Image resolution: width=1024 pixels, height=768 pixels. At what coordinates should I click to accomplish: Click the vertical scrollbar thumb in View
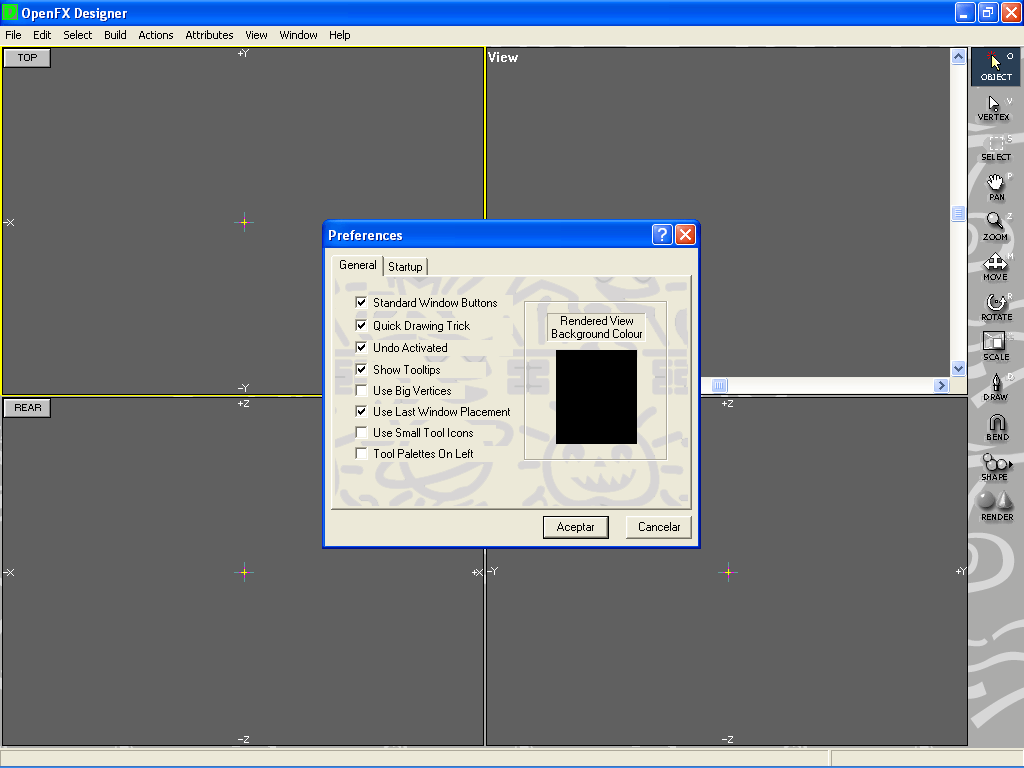(958, 214)
